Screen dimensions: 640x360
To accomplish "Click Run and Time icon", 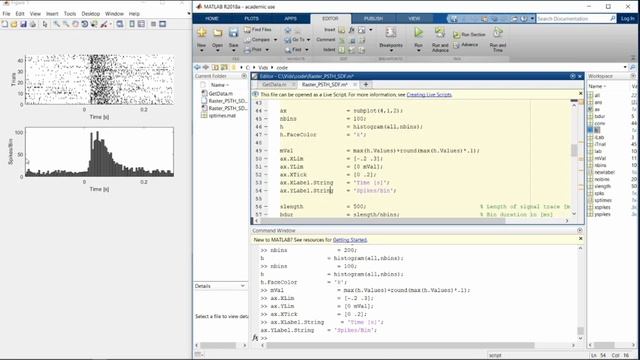I will point(498,33).
